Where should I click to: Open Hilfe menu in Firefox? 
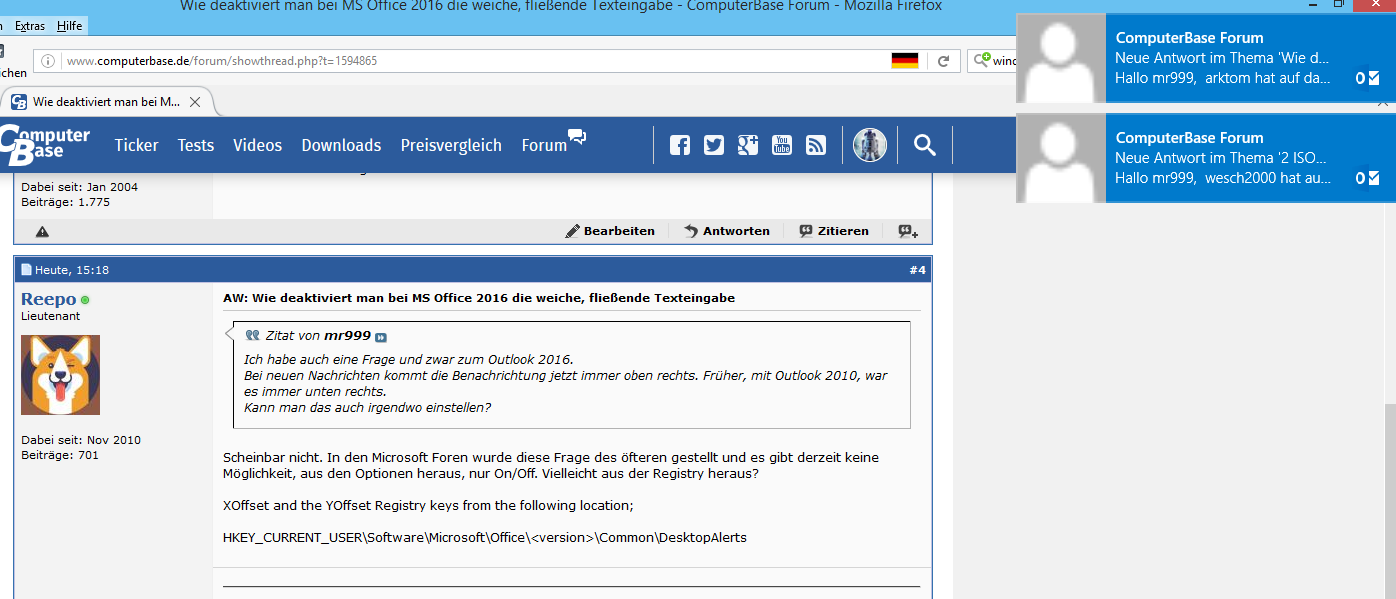pos(70,25)
